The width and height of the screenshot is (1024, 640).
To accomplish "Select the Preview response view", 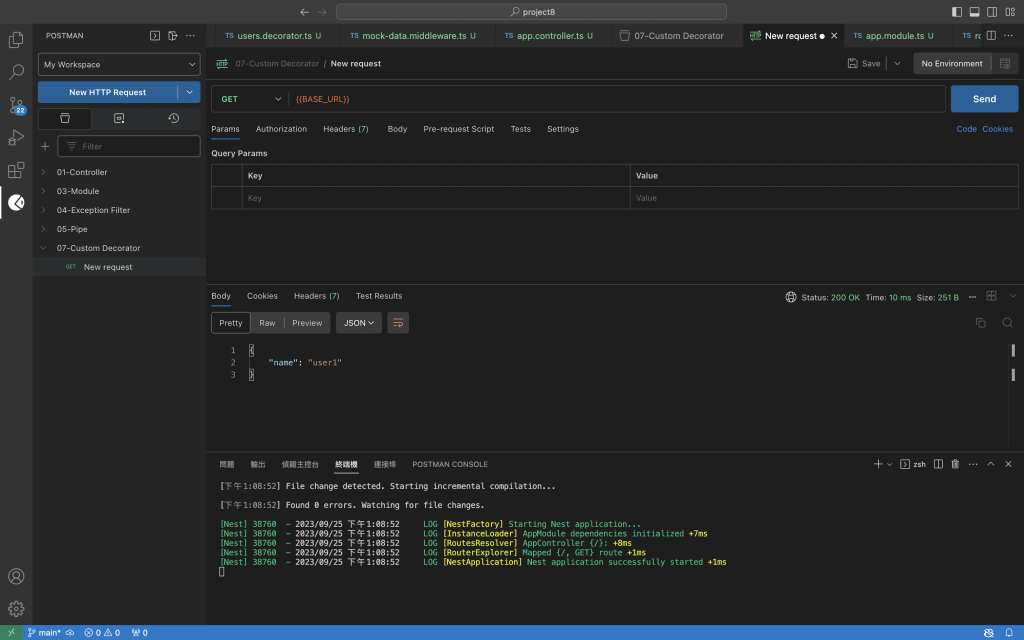I will 307,323.
